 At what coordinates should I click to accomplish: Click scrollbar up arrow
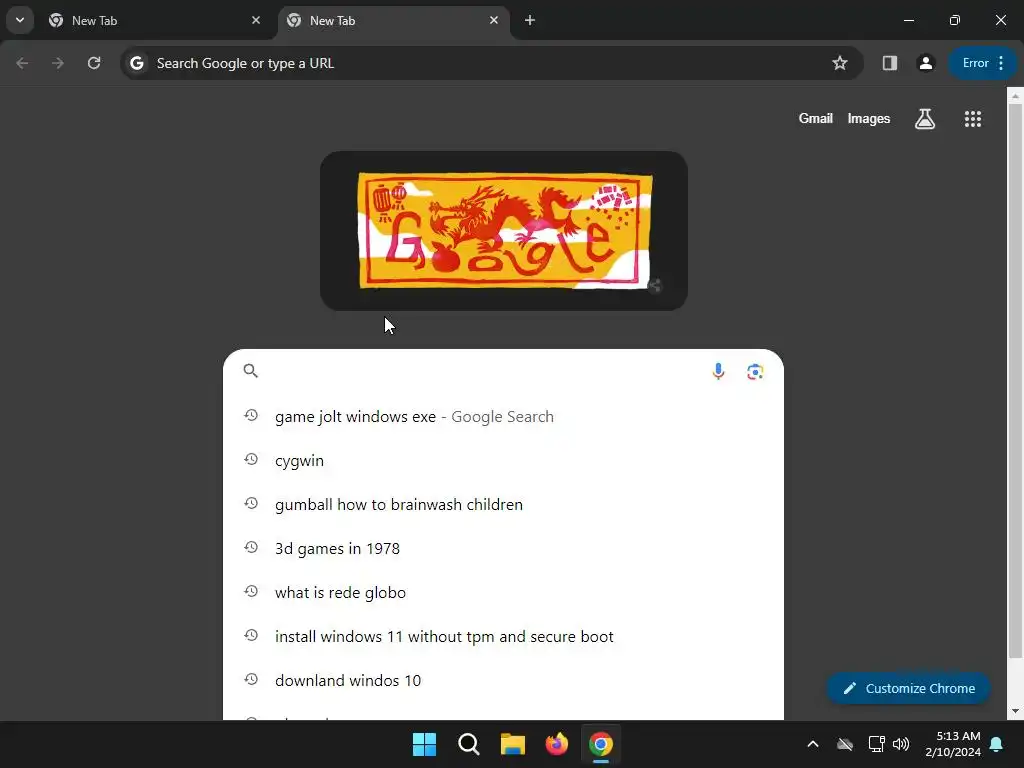coord(1015,96)
